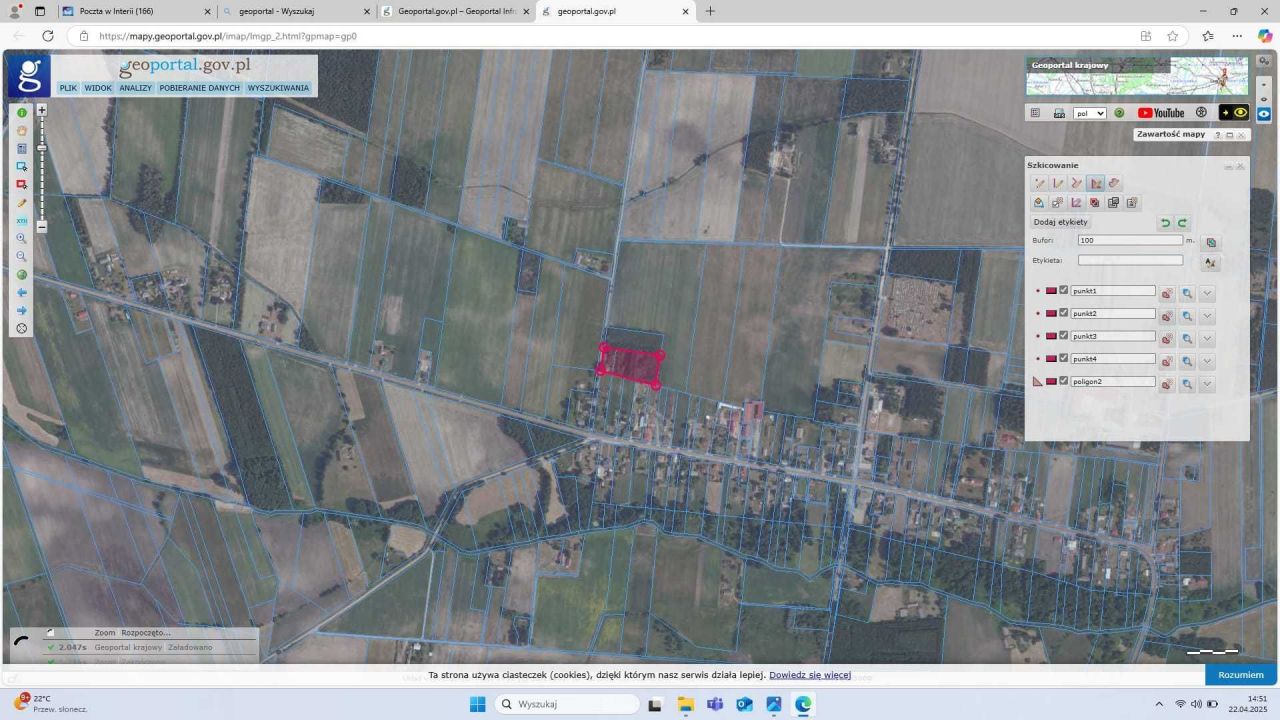Open the WIDOK menu
The width and height of the screenshot is (1280, 720).
[x=98, y=88]
